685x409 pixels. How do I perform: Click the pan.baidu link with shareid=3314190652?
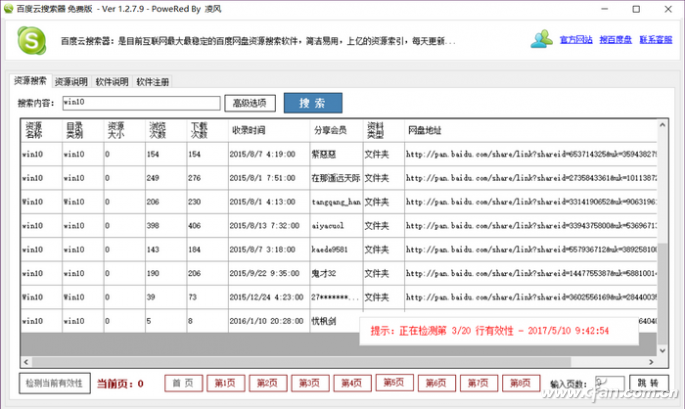tap(531, 202)
